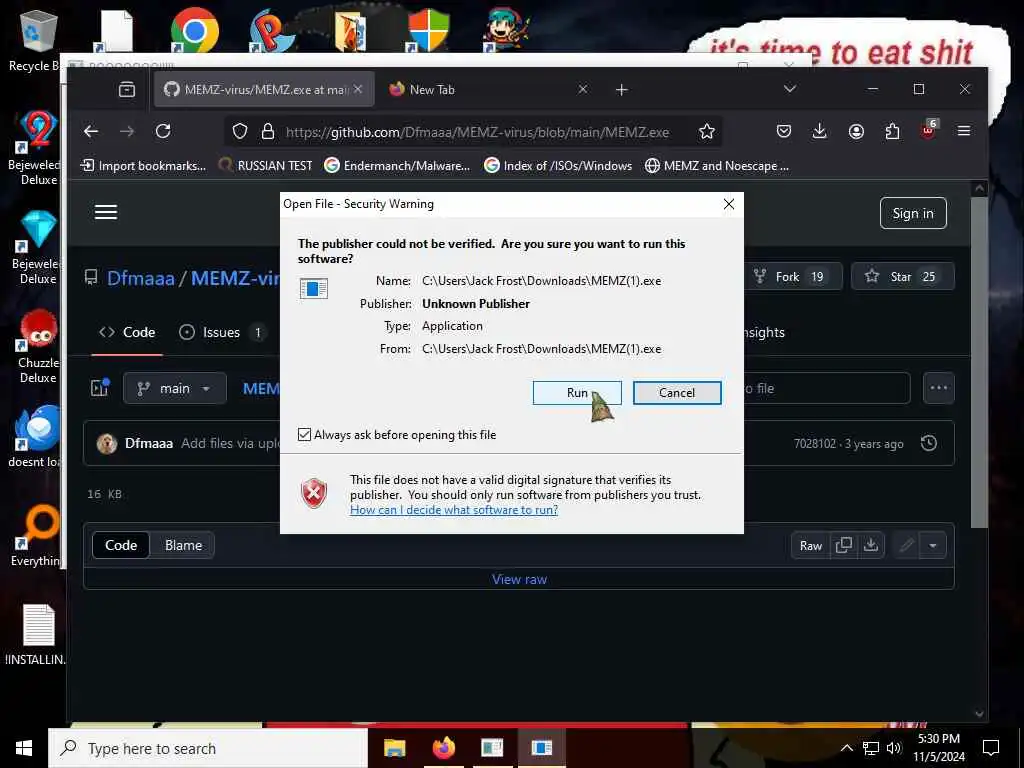
Task: Bookmark this page with the star icon
Action: (707, 131)
